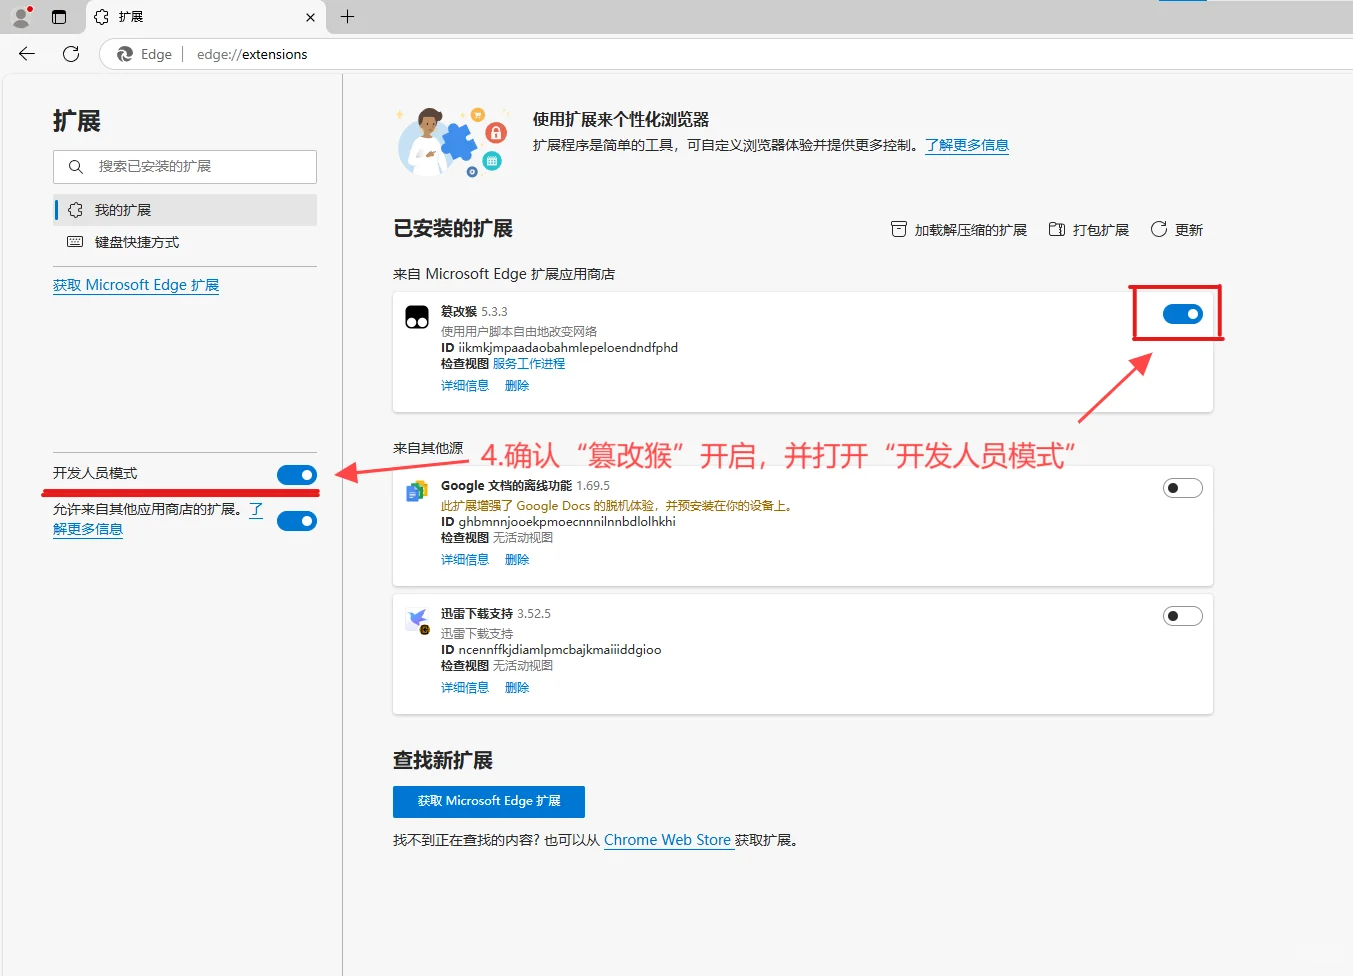Click the 迅雷下载支持 extension icon
This screenshot has height=976, width=1353.
coord(417,620)
